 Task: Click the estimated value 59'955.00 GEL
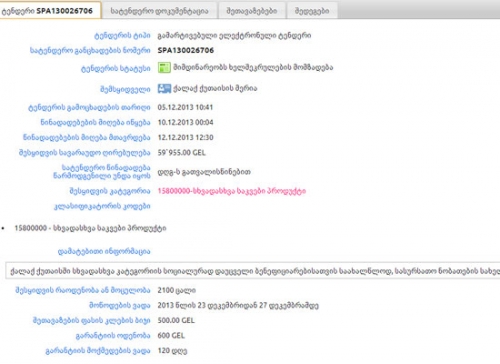[x=182, y=153]
